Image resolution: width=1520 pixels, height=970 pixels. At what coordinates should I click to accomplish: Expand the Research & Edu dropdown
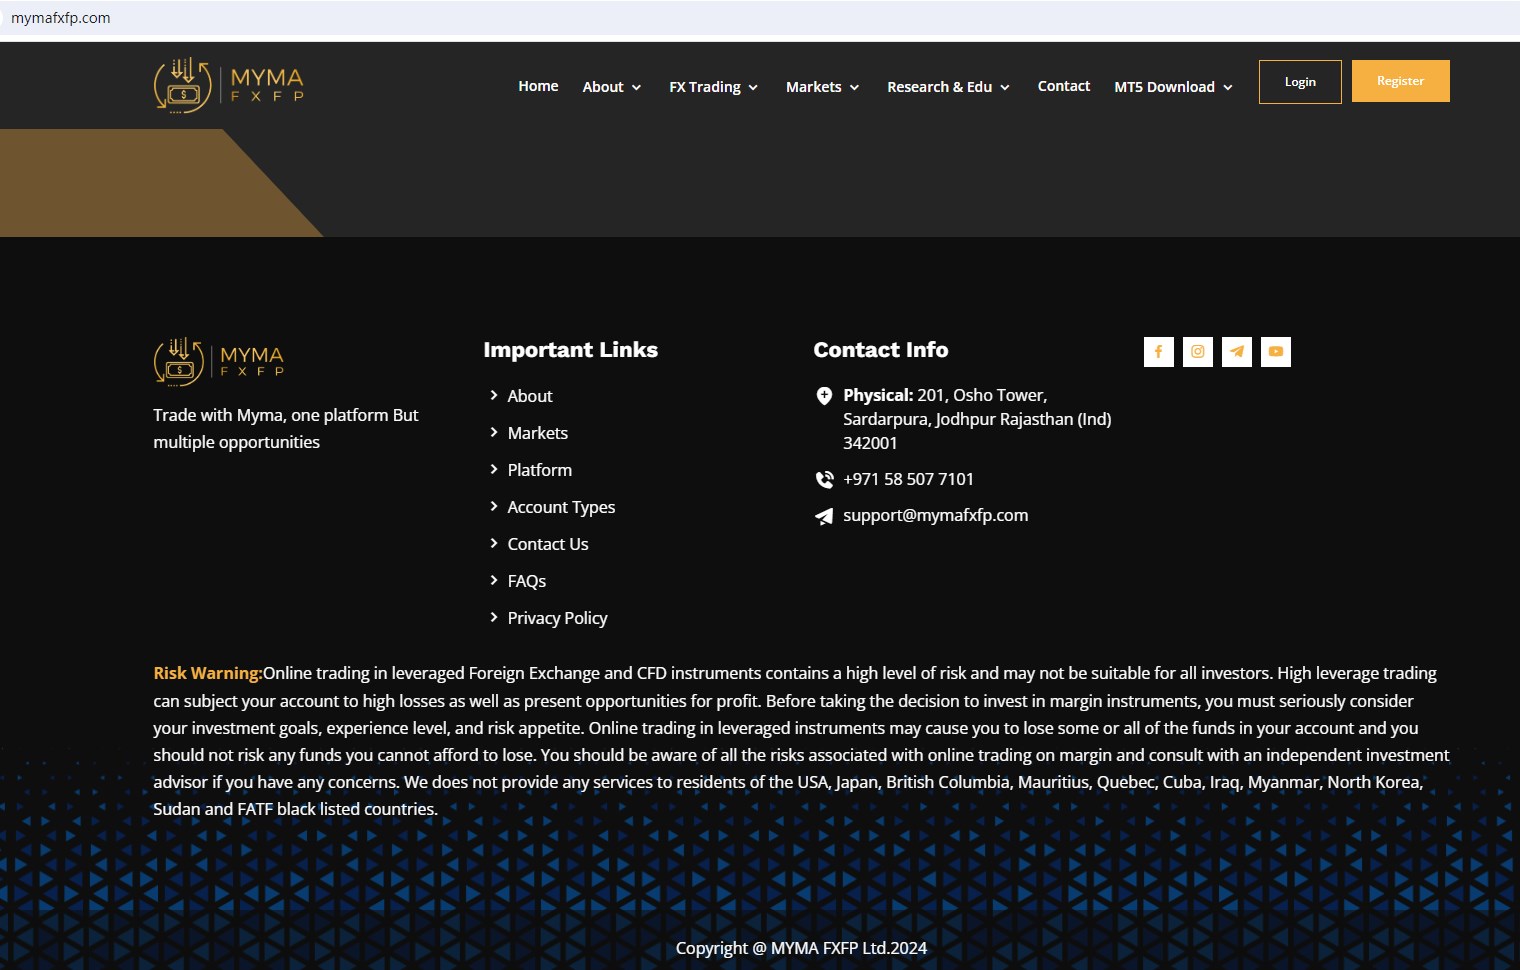pos(949,87)
